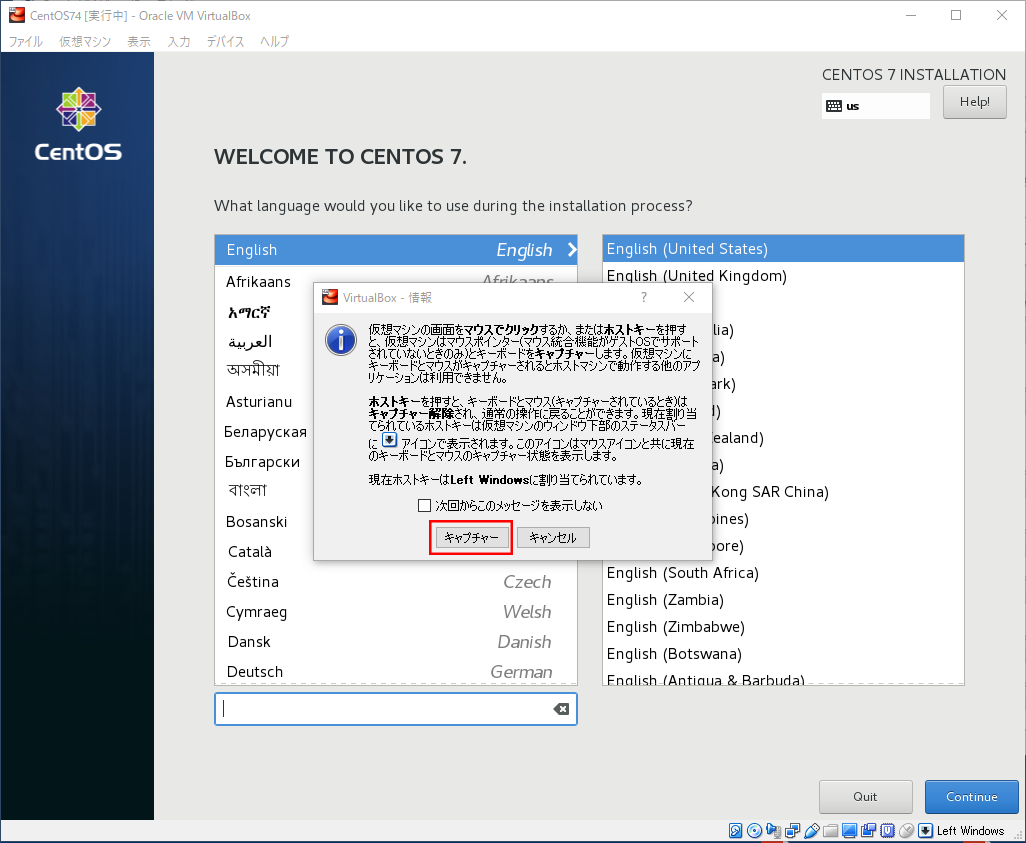Click the Help! button
The image size is (1026, 843).
tap(974, 102)
